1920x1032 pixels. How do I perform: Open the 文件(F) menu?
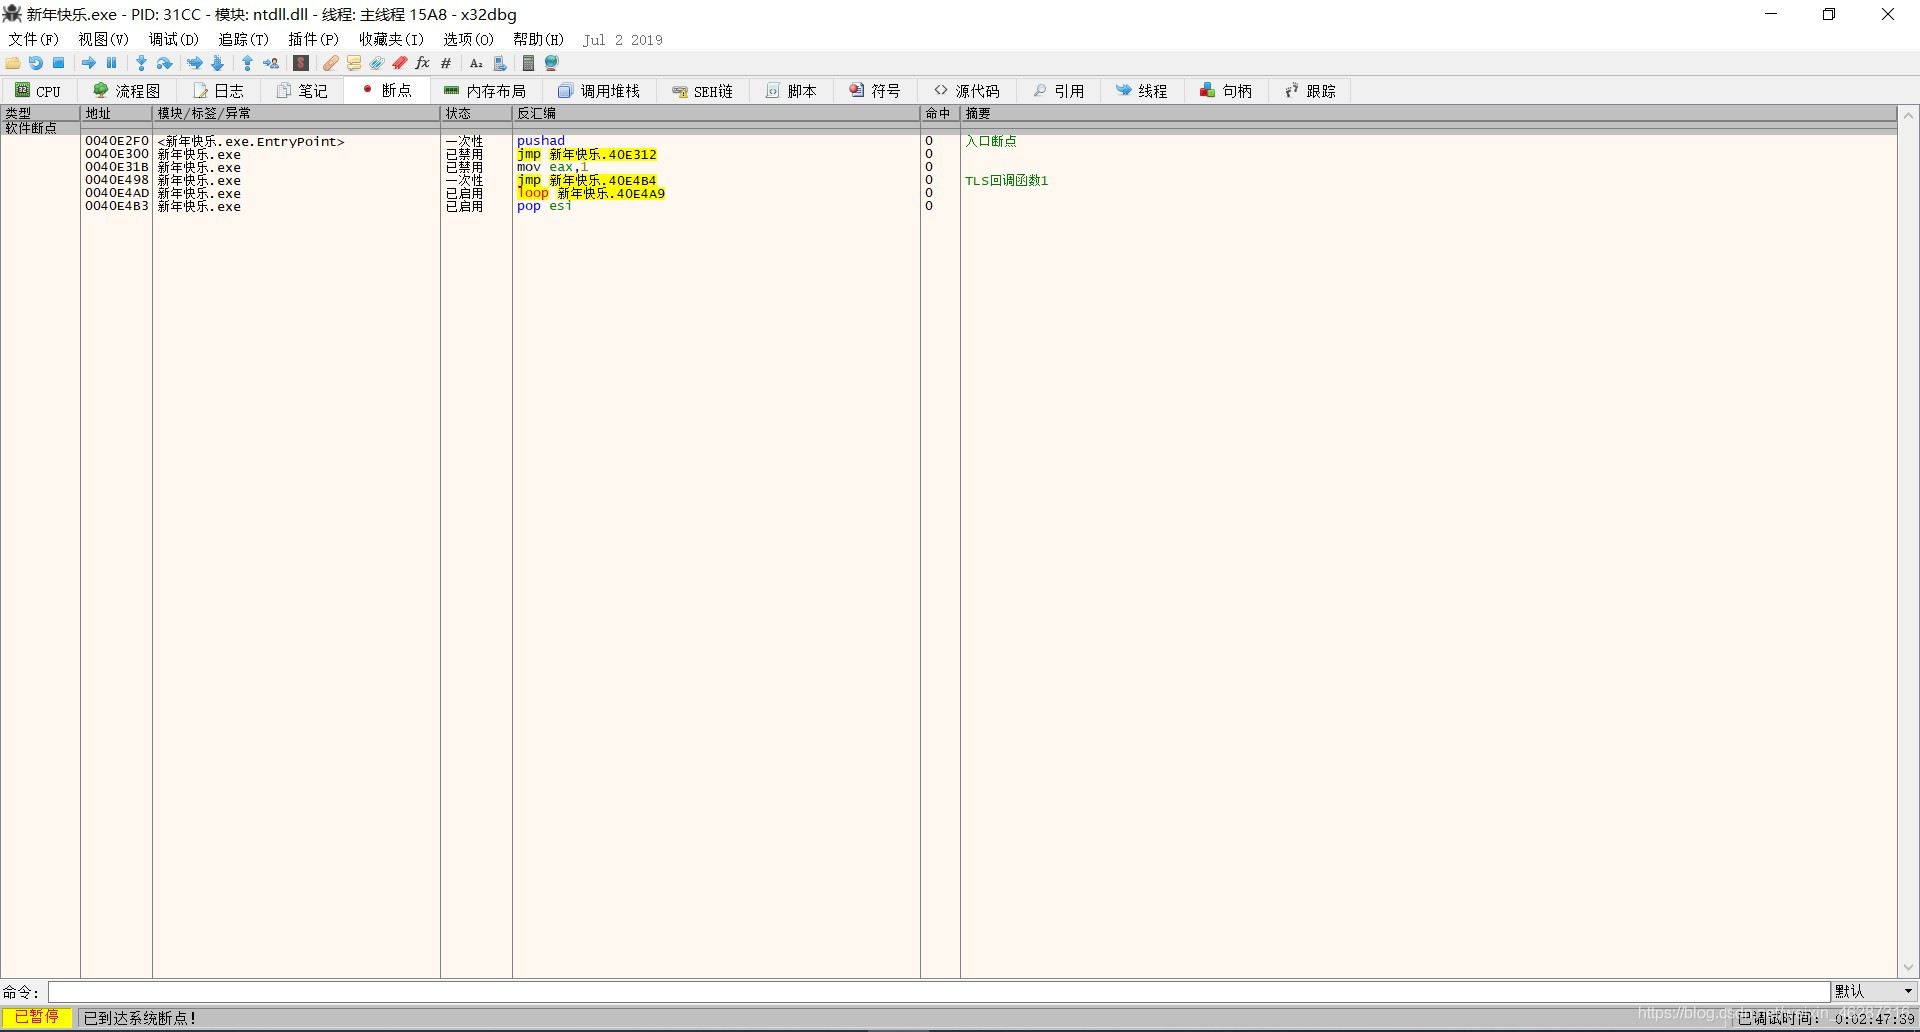(34, 40)
